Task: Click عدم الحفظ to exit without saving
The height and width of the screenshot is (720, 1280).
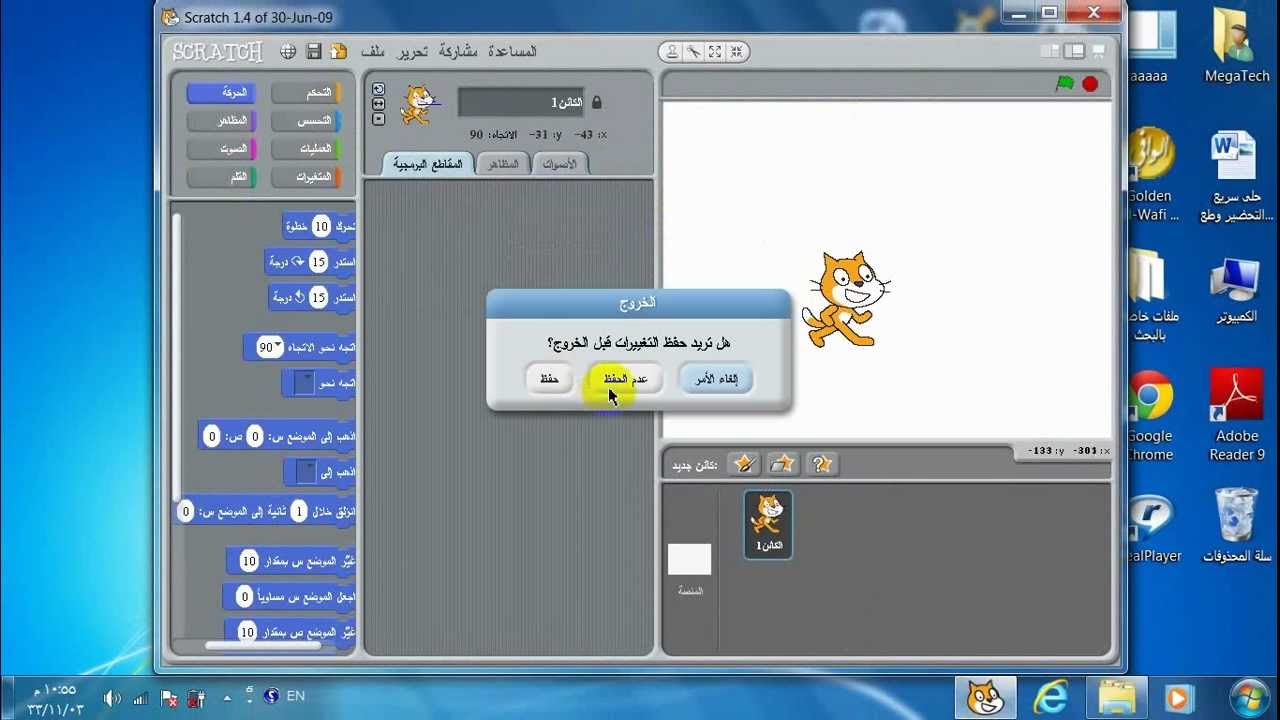Action: (x=625, y=378)
